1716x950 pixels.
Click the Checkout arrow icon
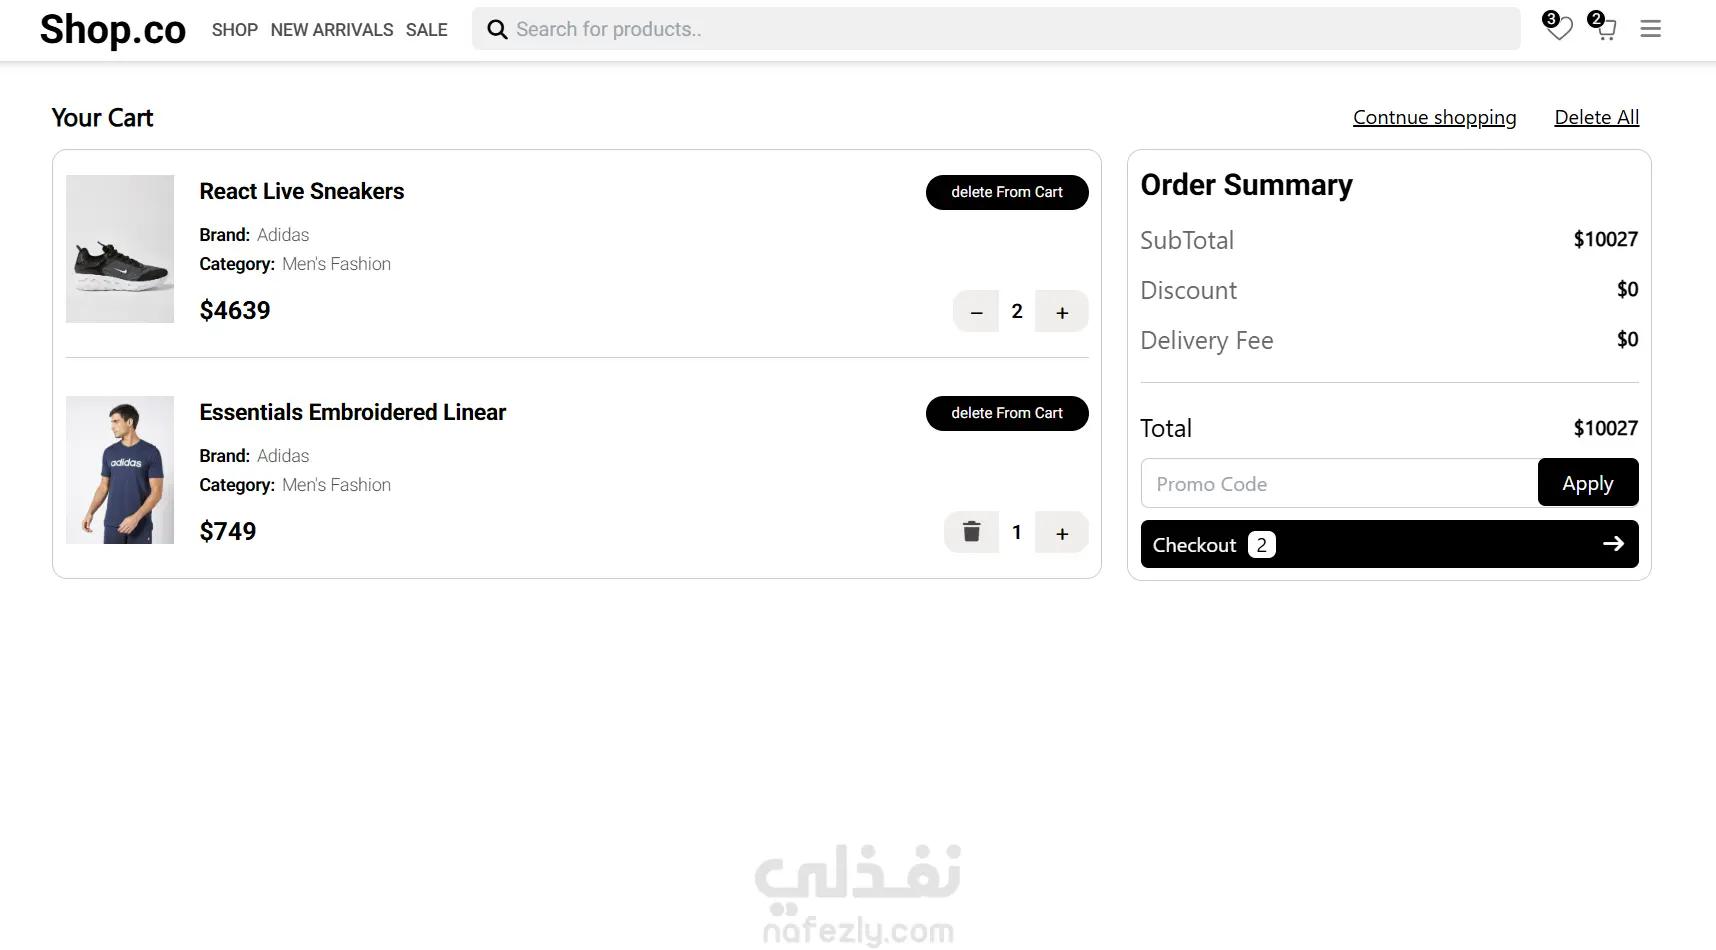(x=1613, y=544)
